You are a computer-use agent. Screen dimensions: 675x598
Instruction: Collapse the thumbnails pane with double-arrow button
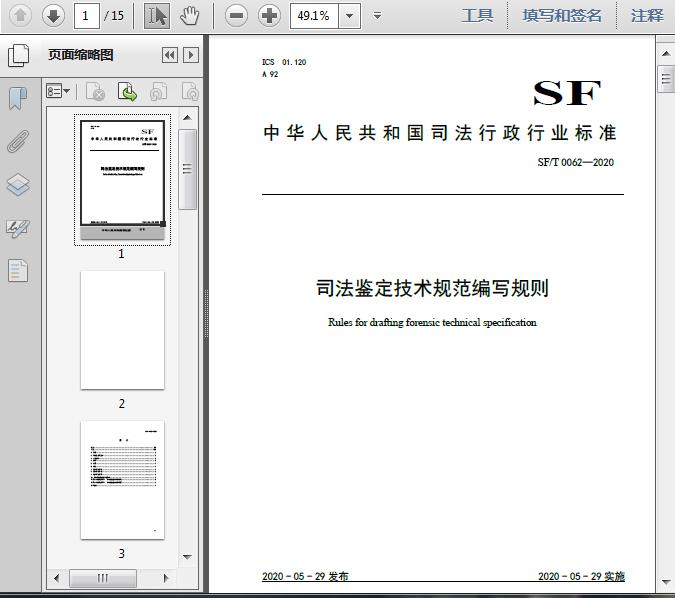click(169, 55)
